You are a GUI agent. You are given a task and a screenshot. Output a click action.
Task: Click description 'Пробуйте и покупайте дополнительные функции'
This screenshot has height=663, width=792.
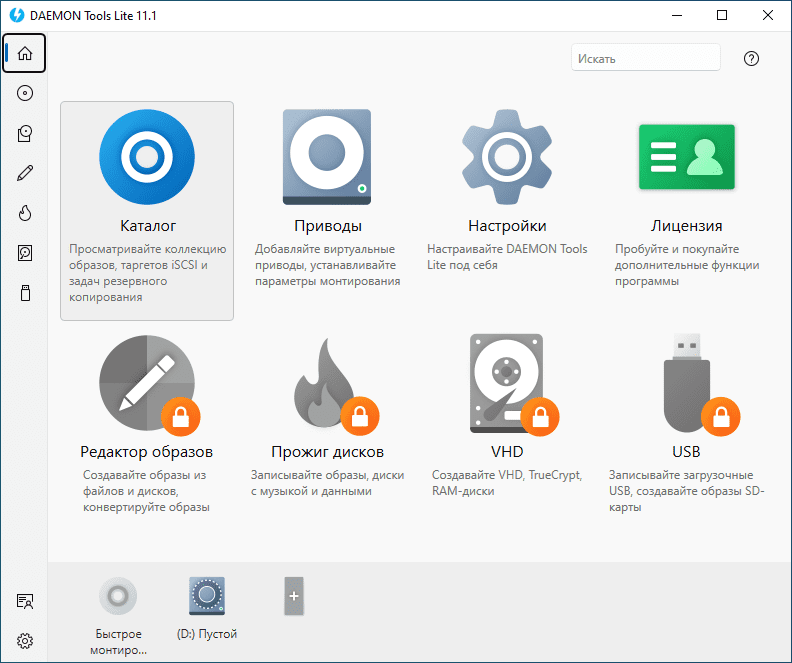(687, 265)
